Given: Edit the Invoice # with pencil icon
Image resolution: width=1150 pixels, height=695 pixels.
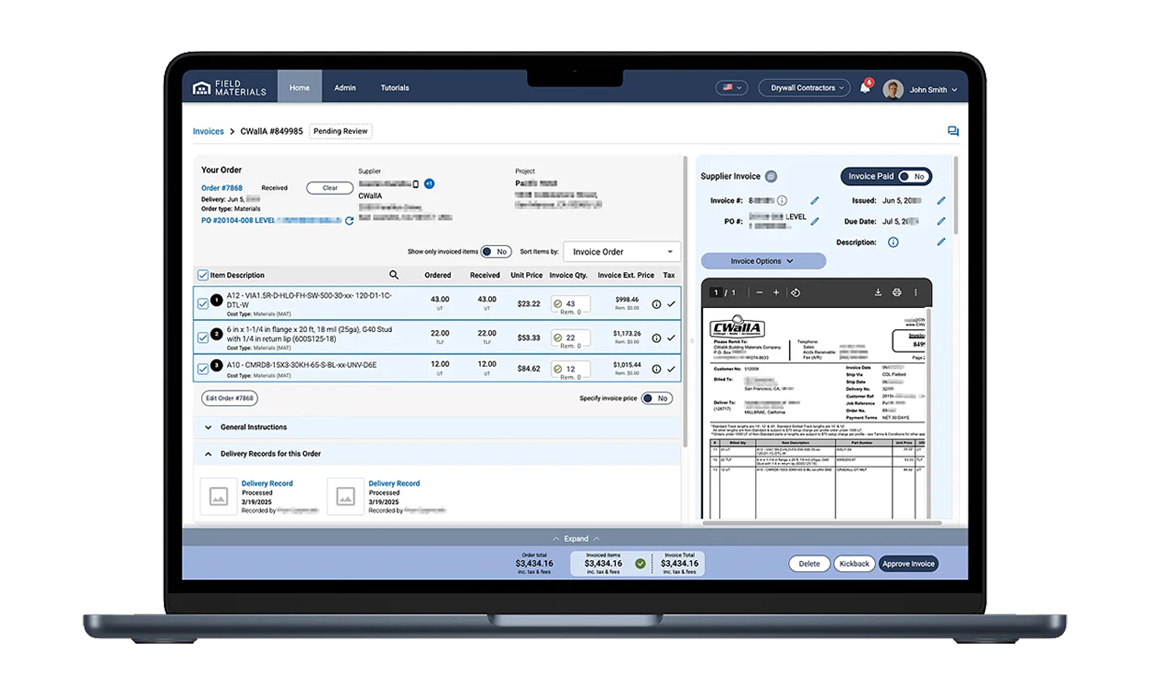Looking at the screenshot, I should (x=815, y=201).
